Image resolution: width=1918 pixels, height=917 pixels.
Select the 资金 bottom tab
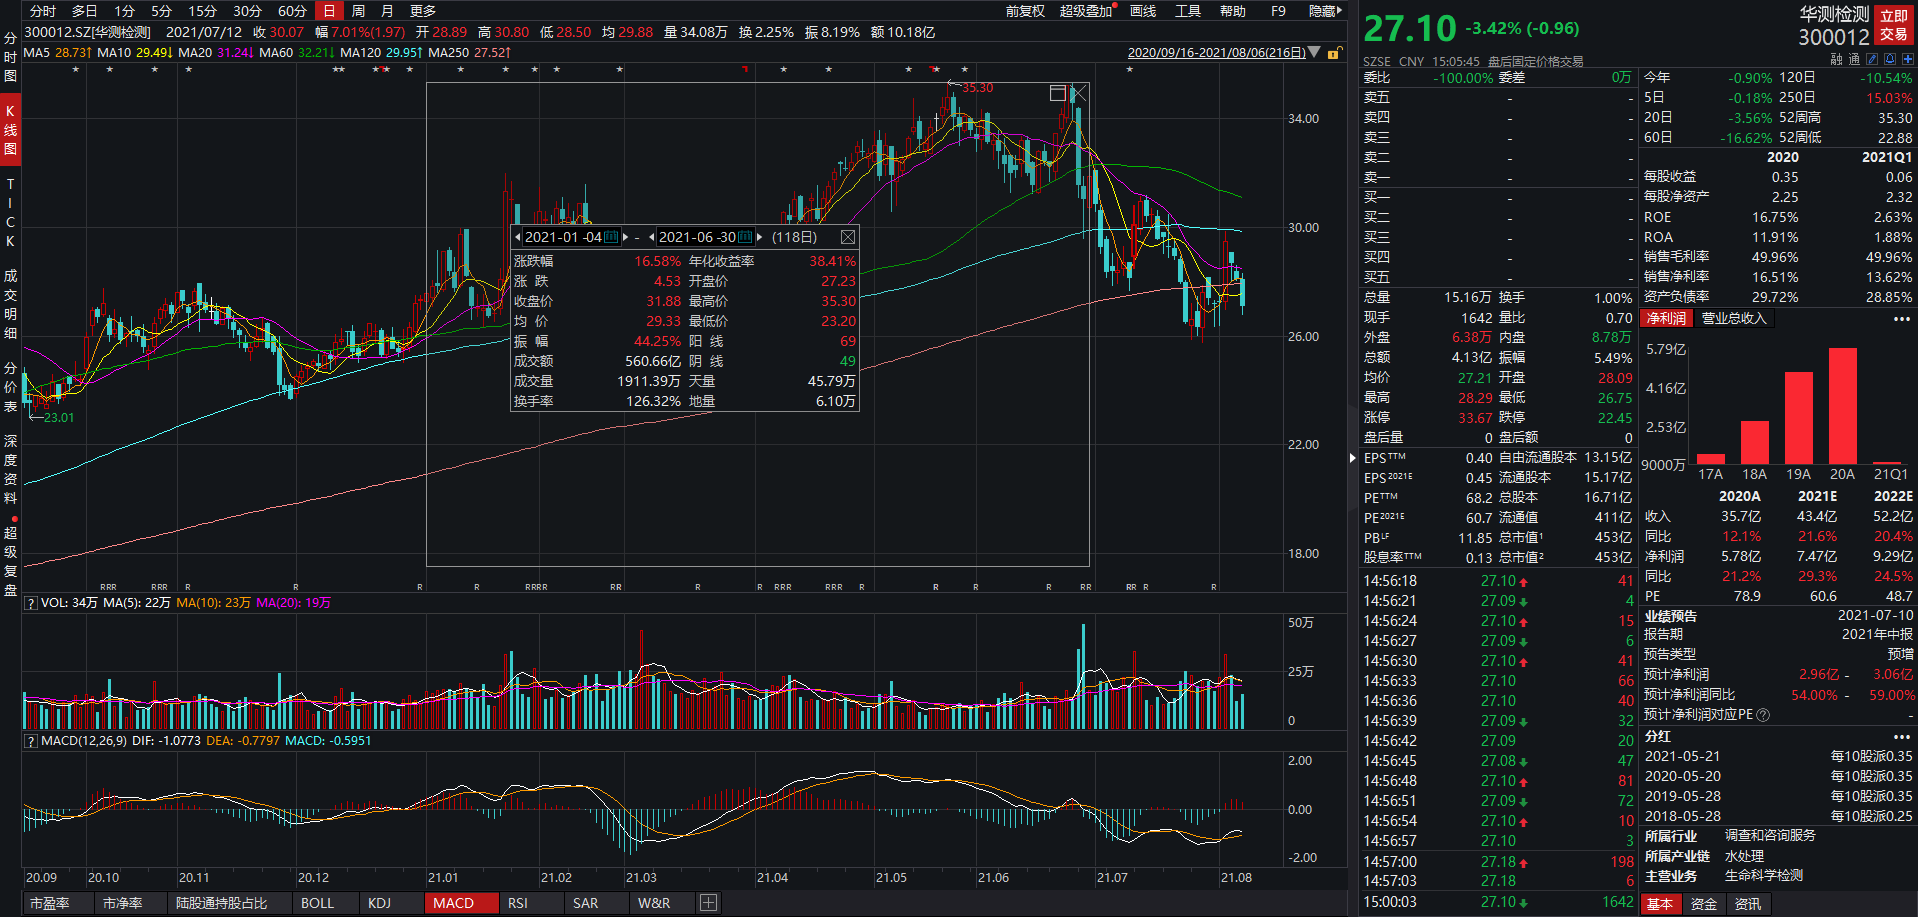click(x=1704, y=904)
